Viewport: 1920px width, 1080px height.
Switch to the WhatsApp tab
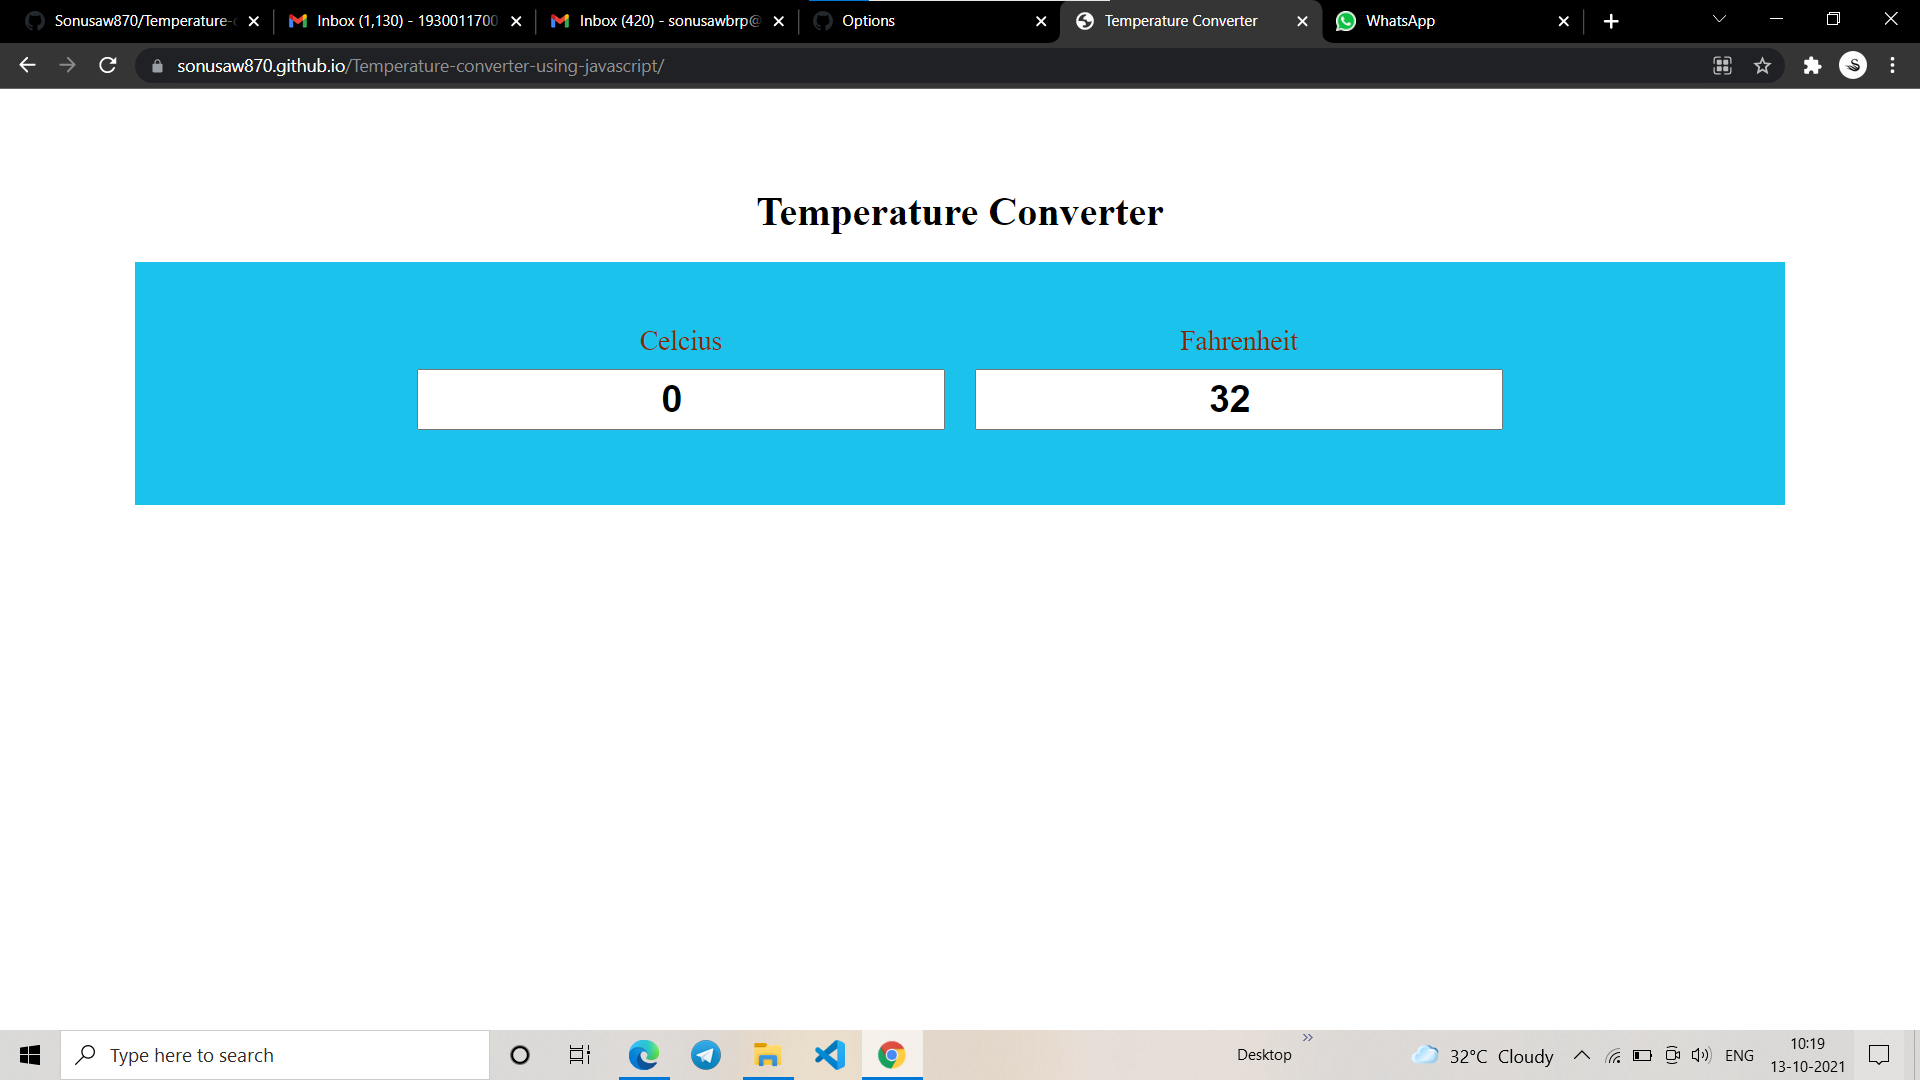click(x=1440, y=21)
